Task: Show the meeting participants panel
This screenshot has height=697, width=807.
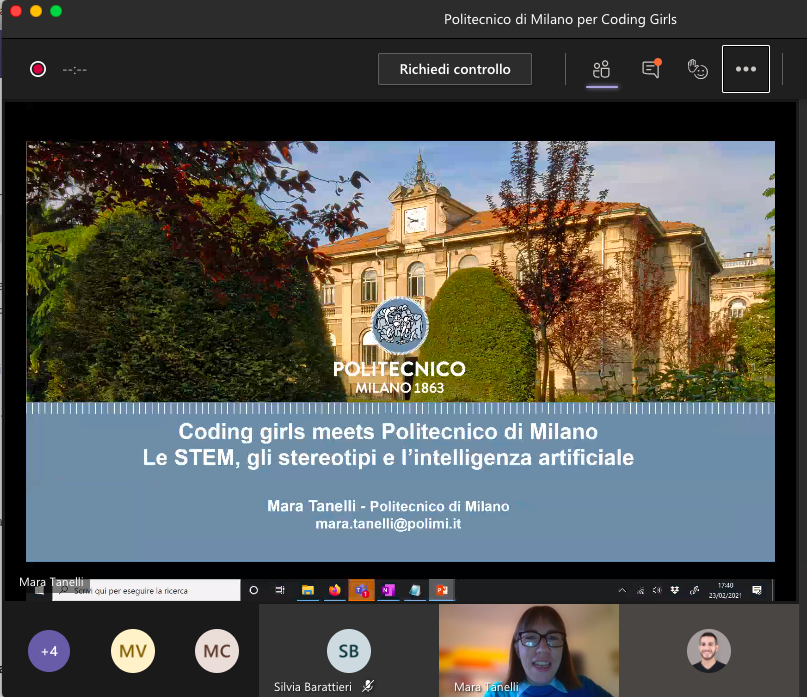Action: click(601, 69)
